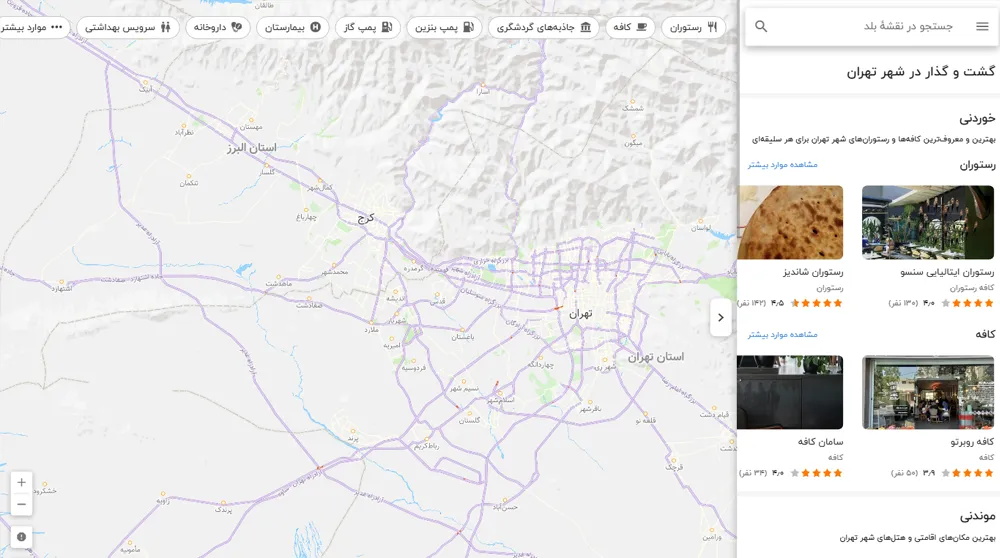1000x558 pixels.
Task: Select the پمپ گاز filter chip
Action: click(x=368, y=27)
